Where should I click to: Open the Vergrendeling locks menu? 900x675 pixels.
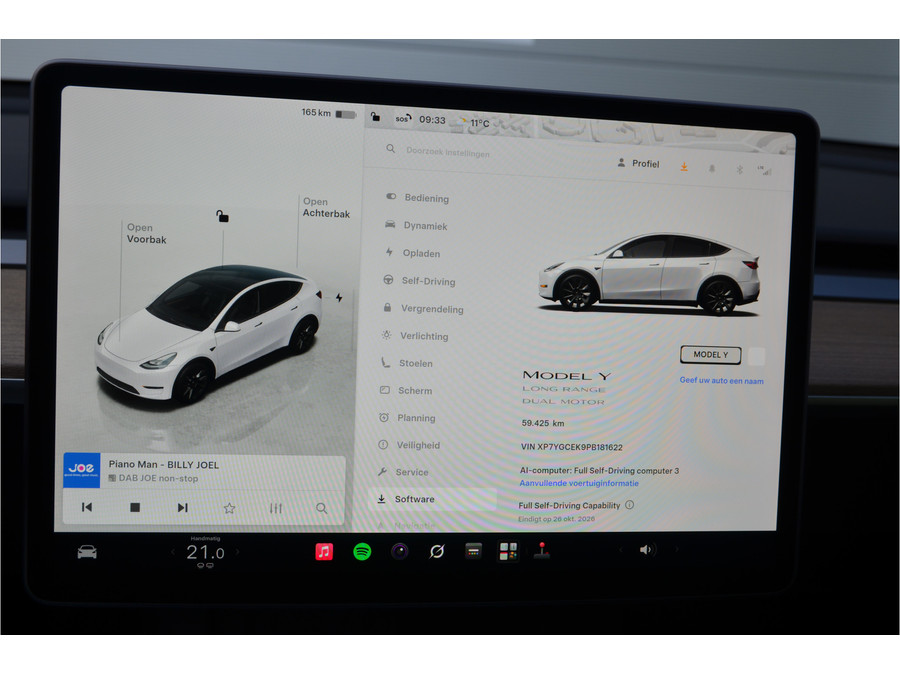(x=423, y=309)
